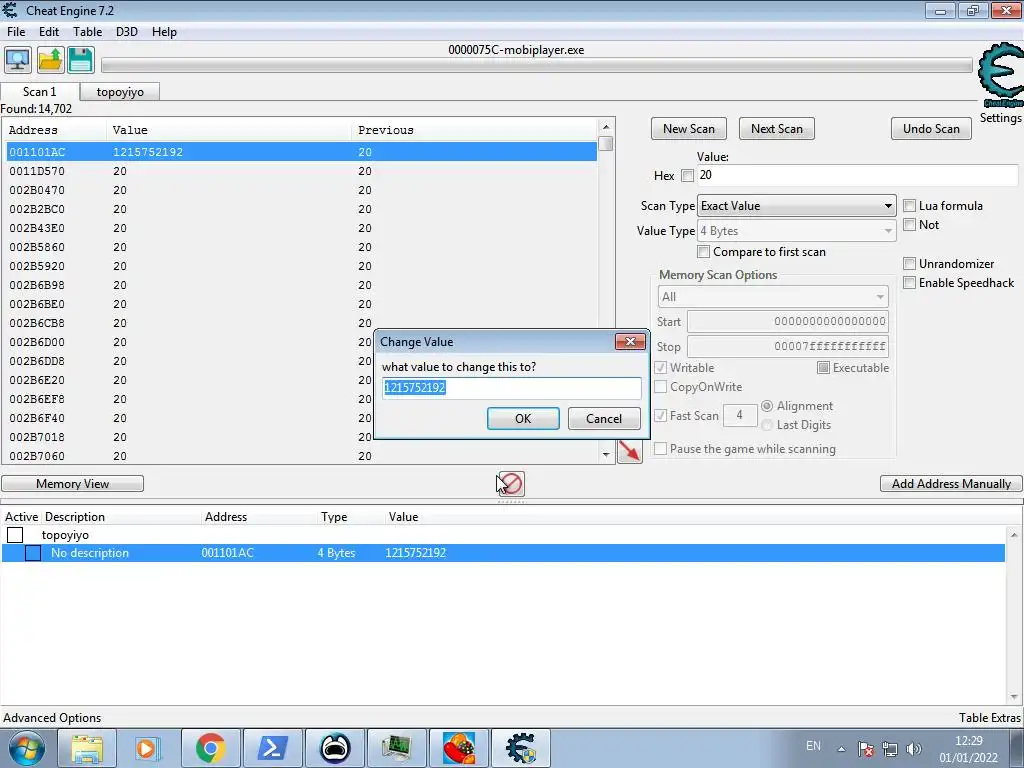The image size is (1024, 768).
Task: Open the Help menu
Action: [164, 32]
